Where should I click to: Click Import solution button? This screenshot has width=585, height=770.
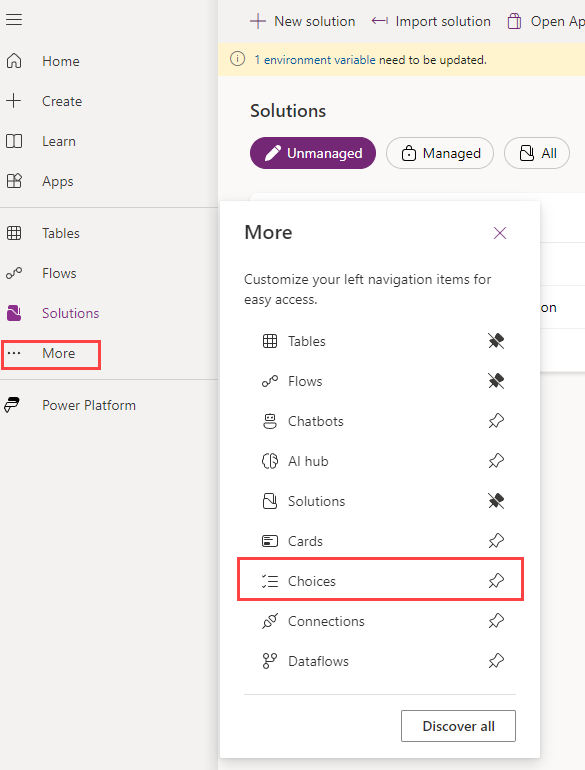click(x=431, y=21)
